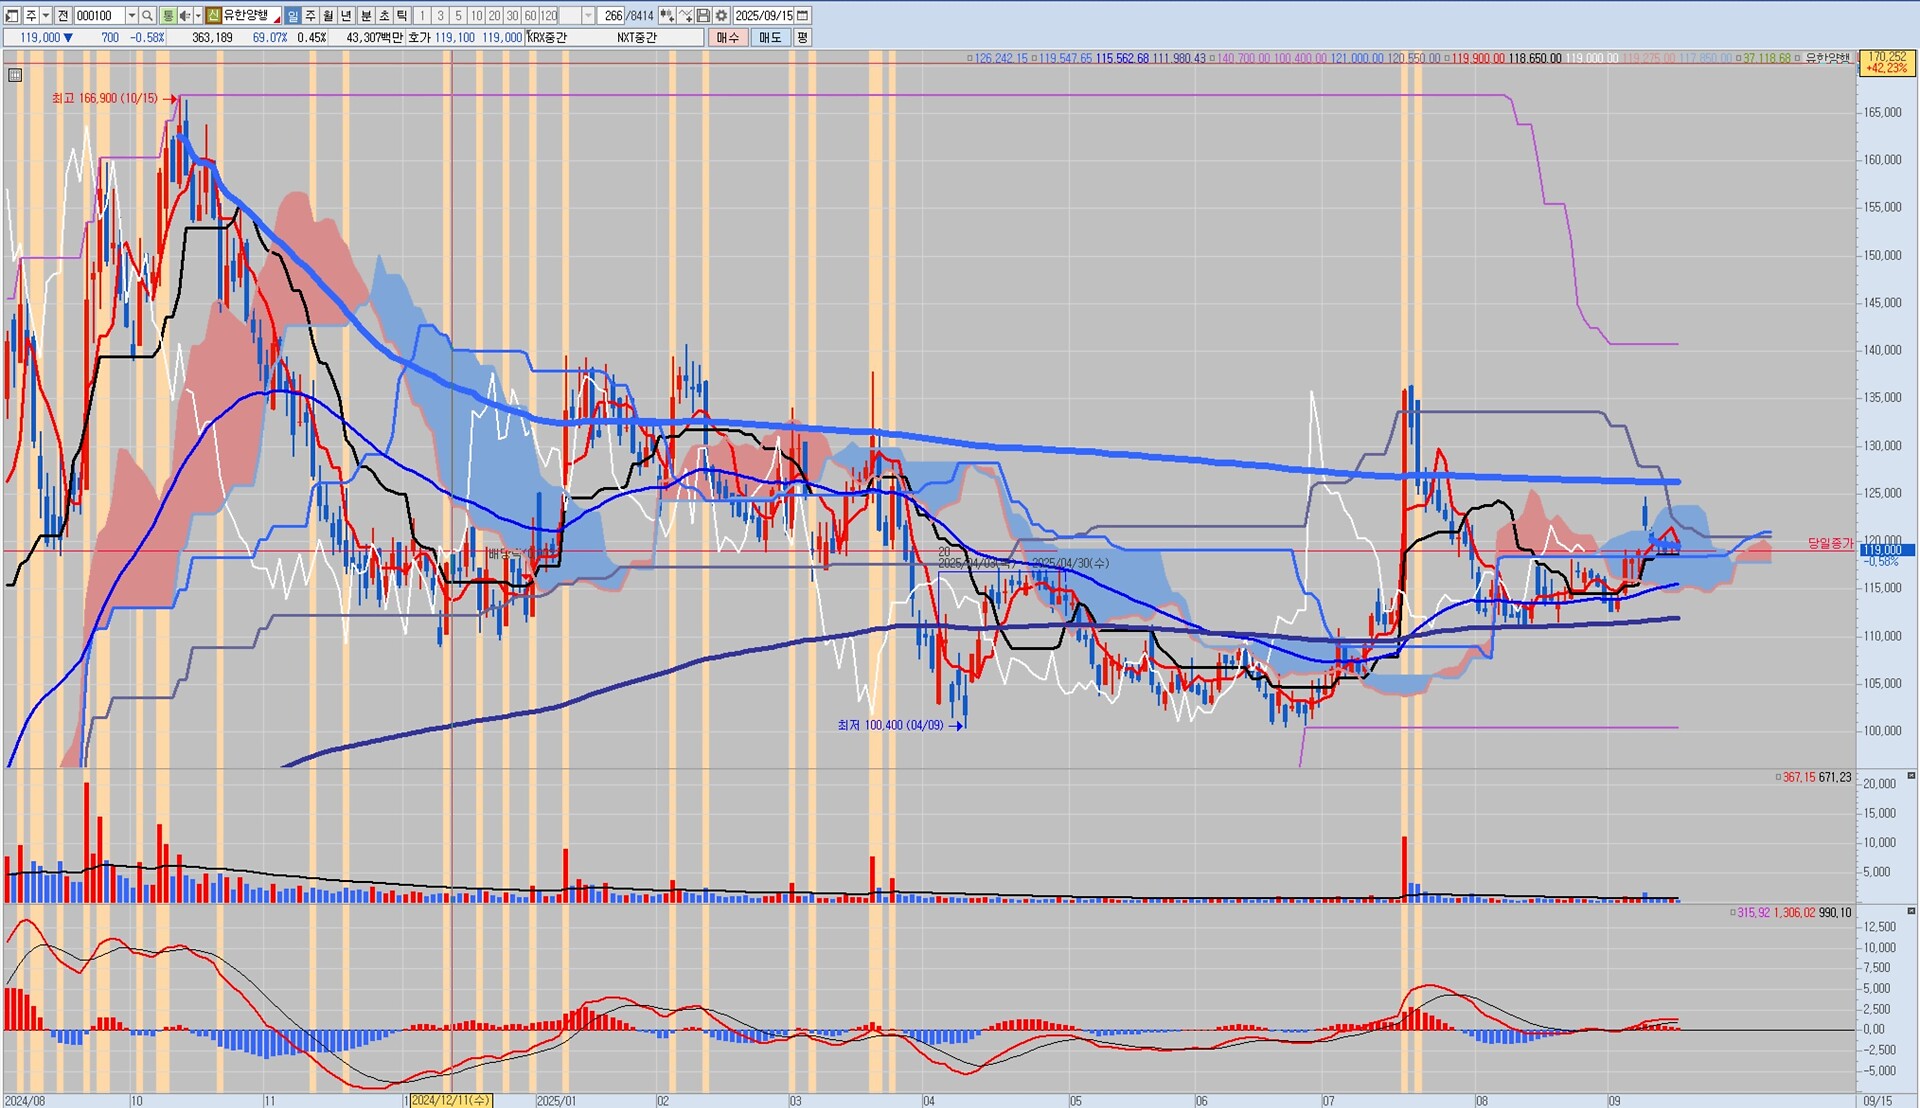1920x1108 pixels.
Task: Select the 30-minute interval tab
Action: (512, 16)
